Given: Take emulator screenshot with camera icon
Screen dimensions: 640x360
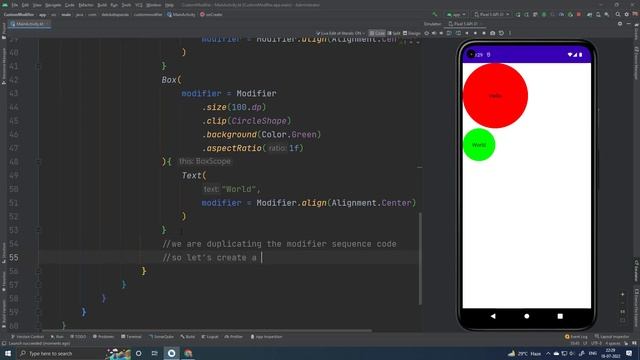Looking at the screenshot, I should [492, 33].
